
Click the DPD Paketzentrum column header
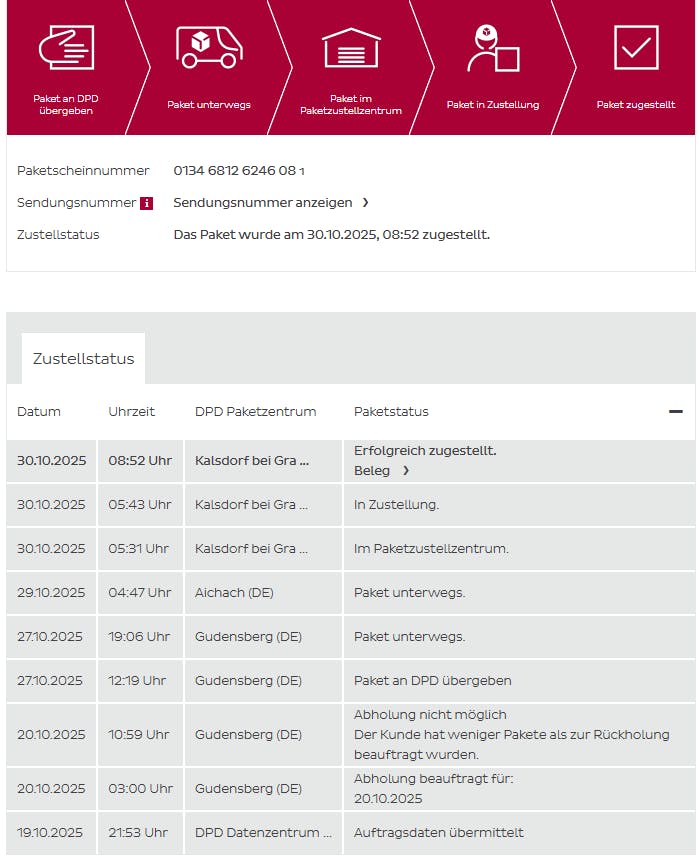pyautogui.click(x=255, y=412)
